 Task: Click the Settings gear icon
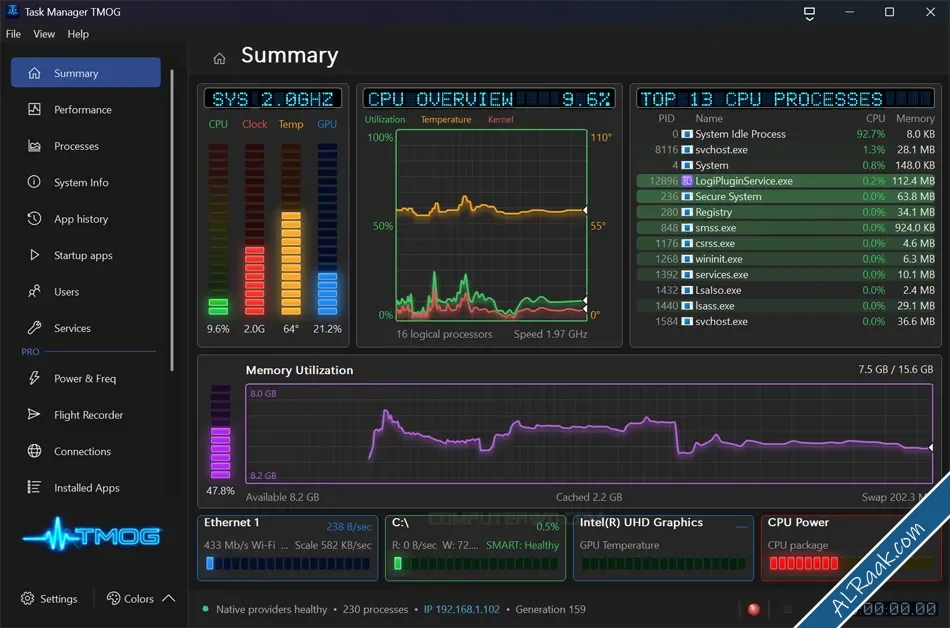click(x=27, y=598)
